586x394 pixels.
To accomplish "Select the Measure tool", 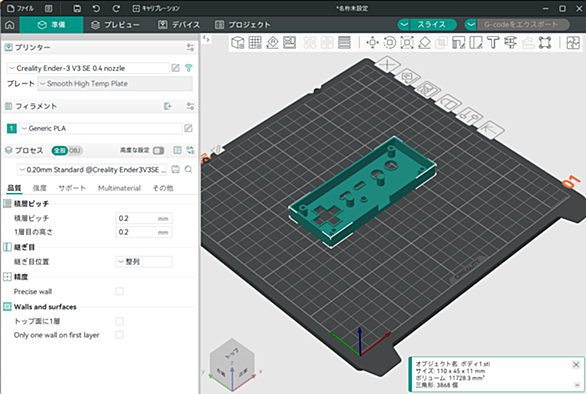I will [511, 43].
